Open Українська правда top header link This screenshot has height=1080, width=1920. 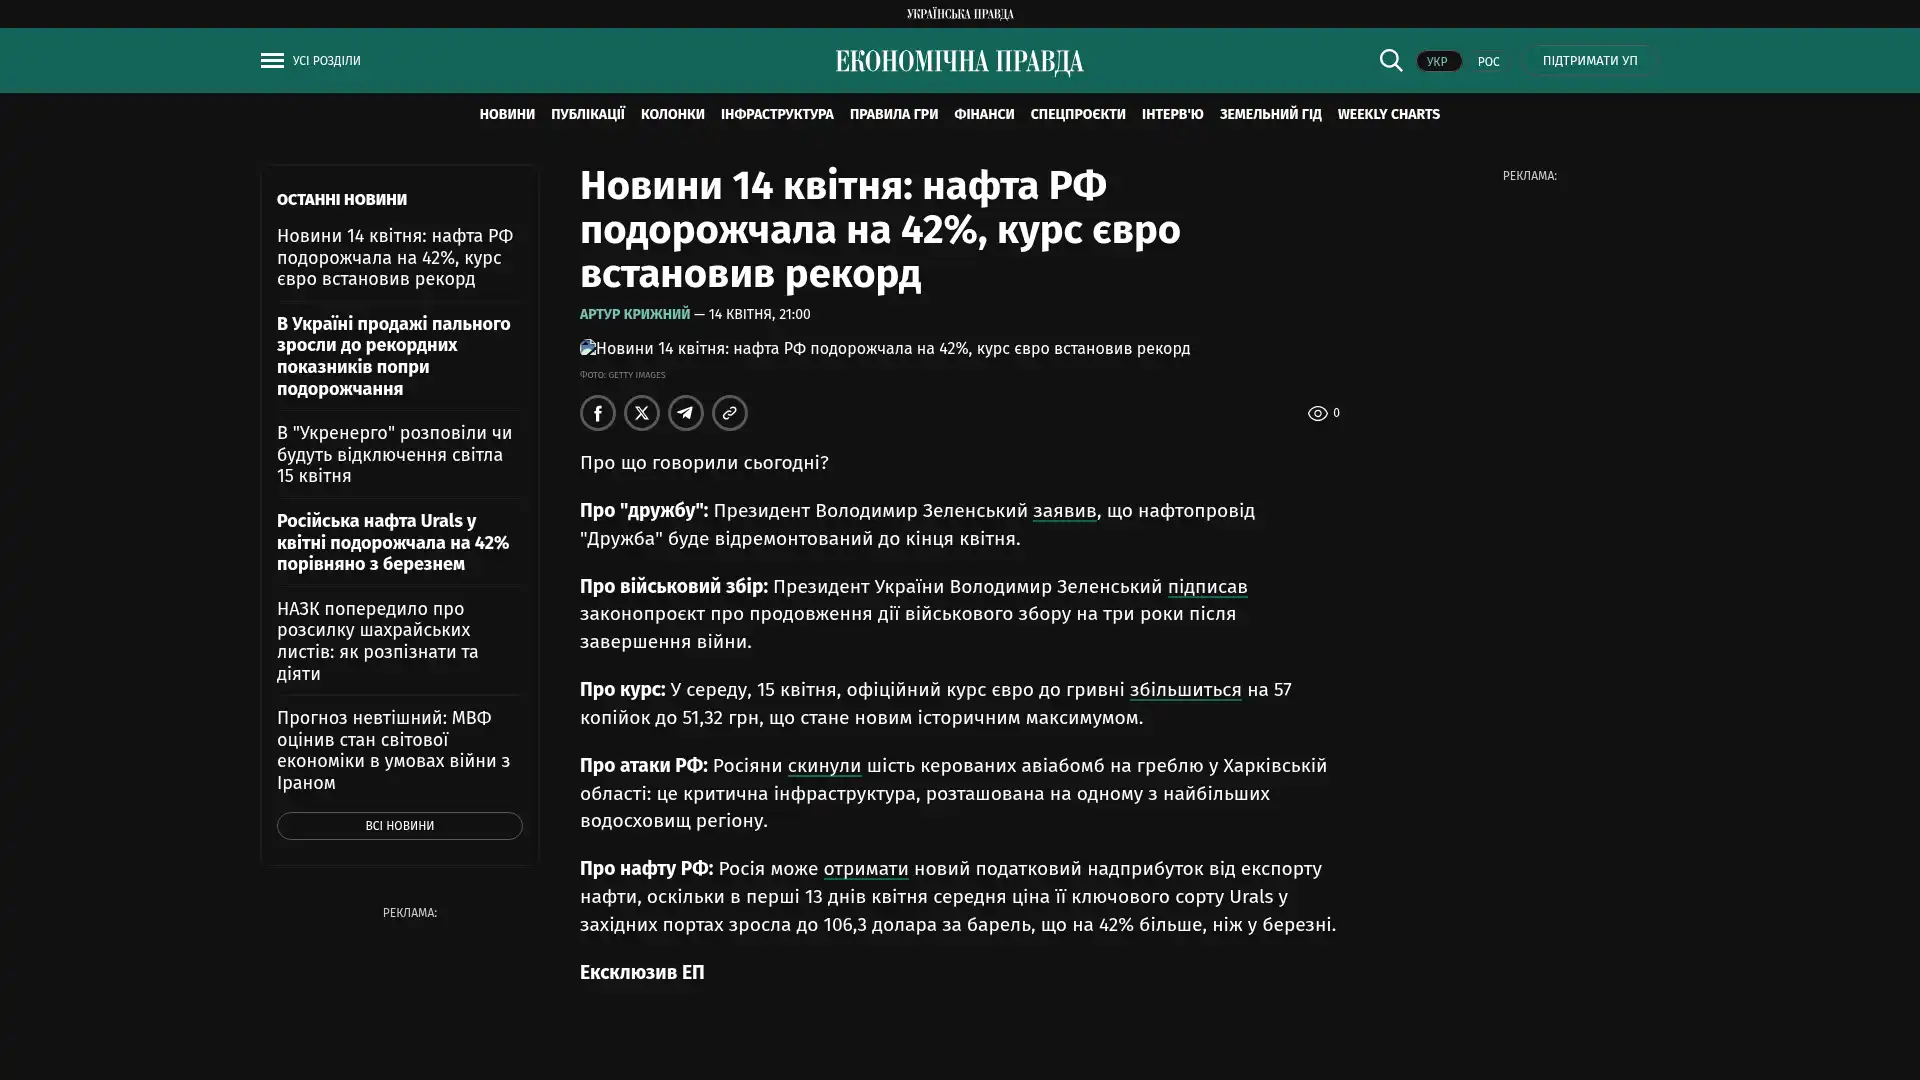959,14
